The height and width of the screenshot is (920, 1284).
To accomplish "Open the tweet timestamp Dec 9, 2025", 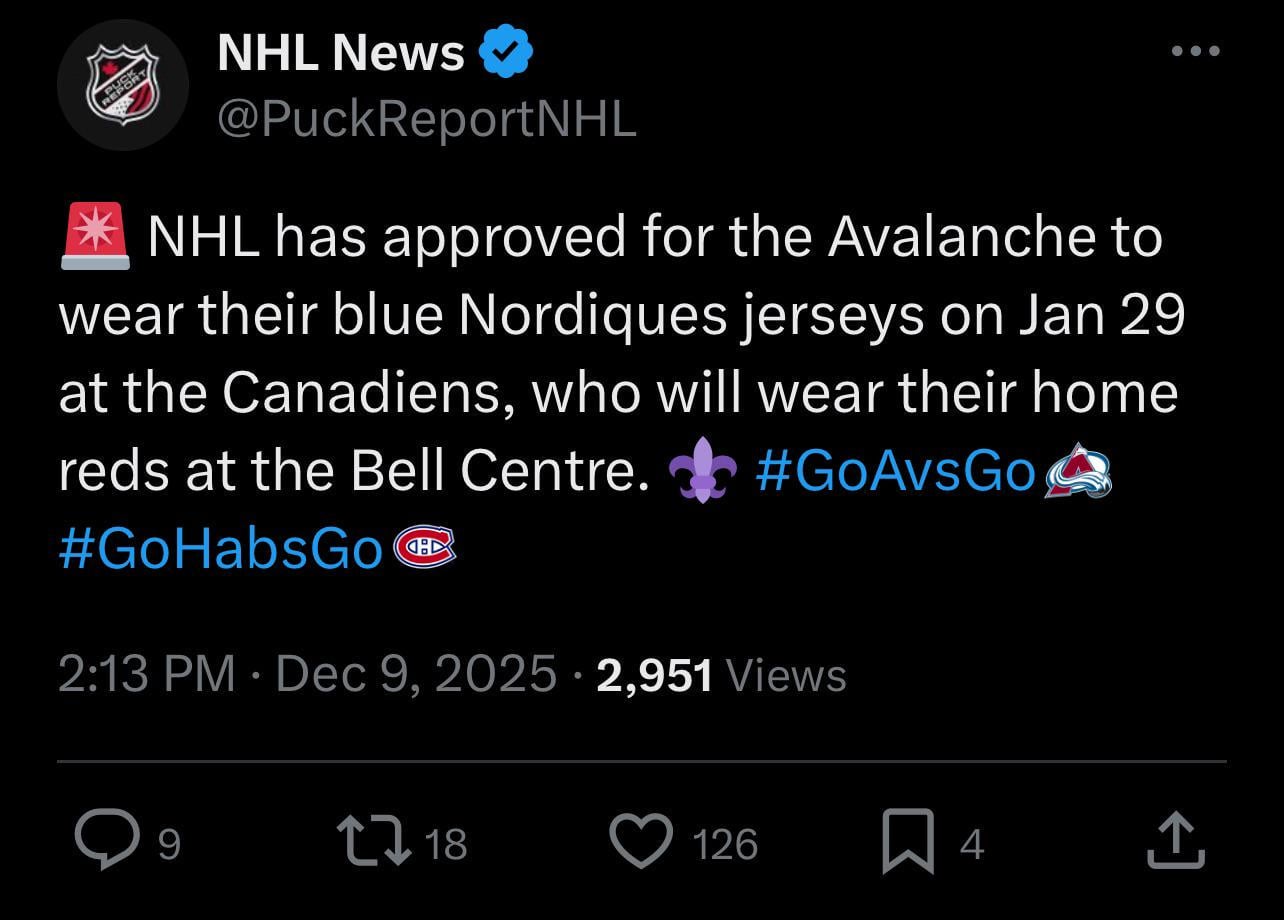I will 410,674.
